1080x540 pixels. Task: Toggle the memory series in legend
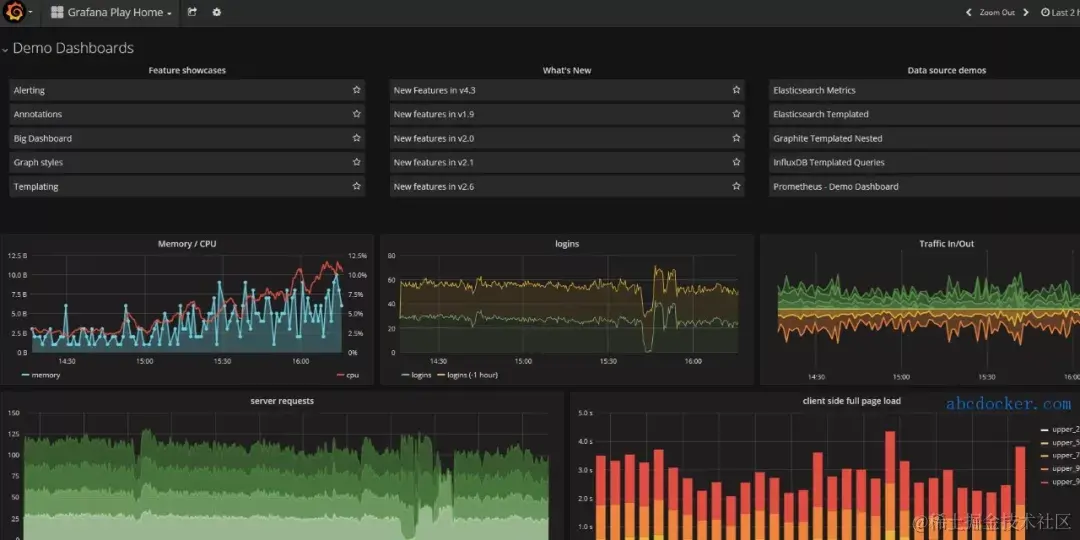point(45,375)
